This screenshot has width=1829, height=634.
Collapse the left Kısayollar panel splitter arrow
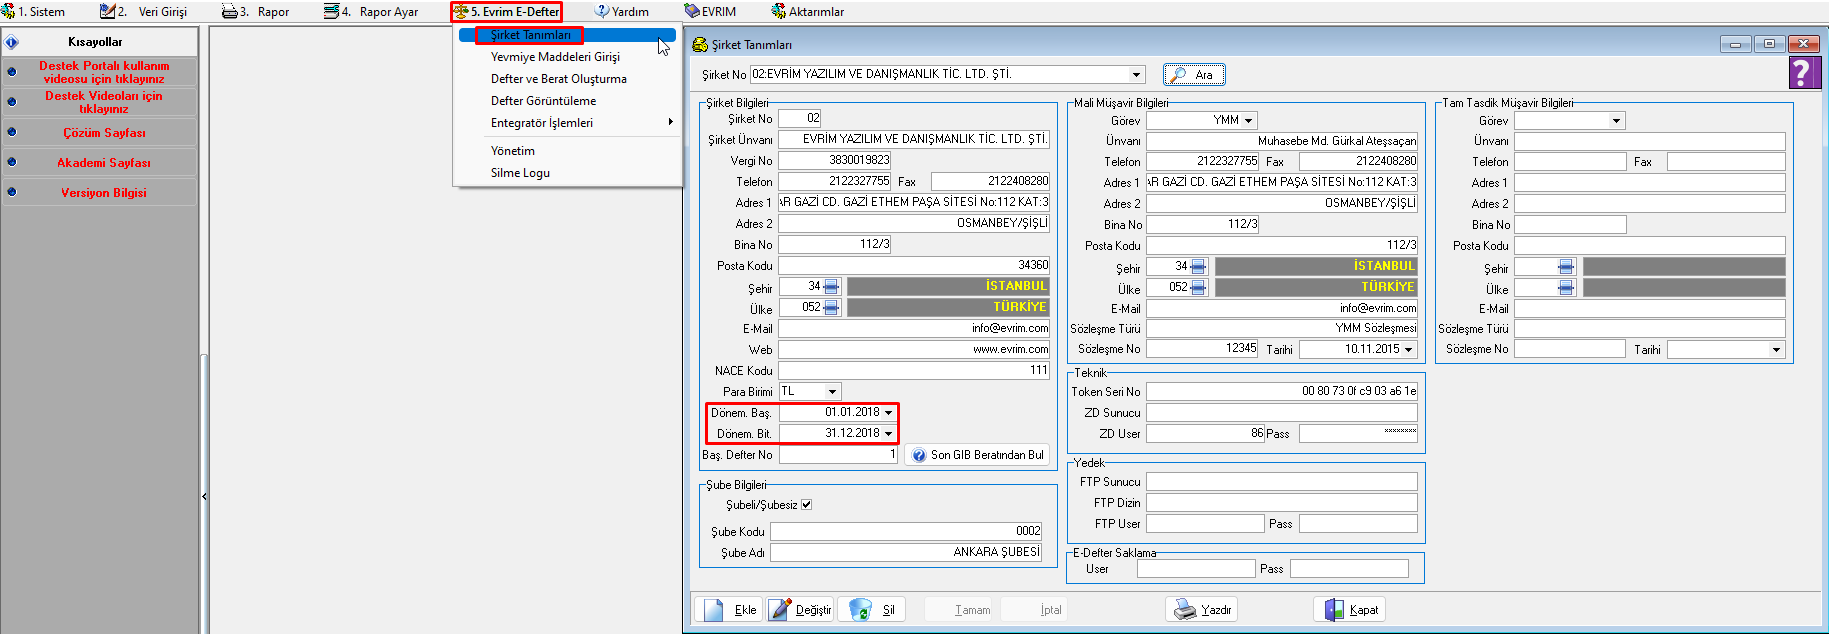[204, 496]
